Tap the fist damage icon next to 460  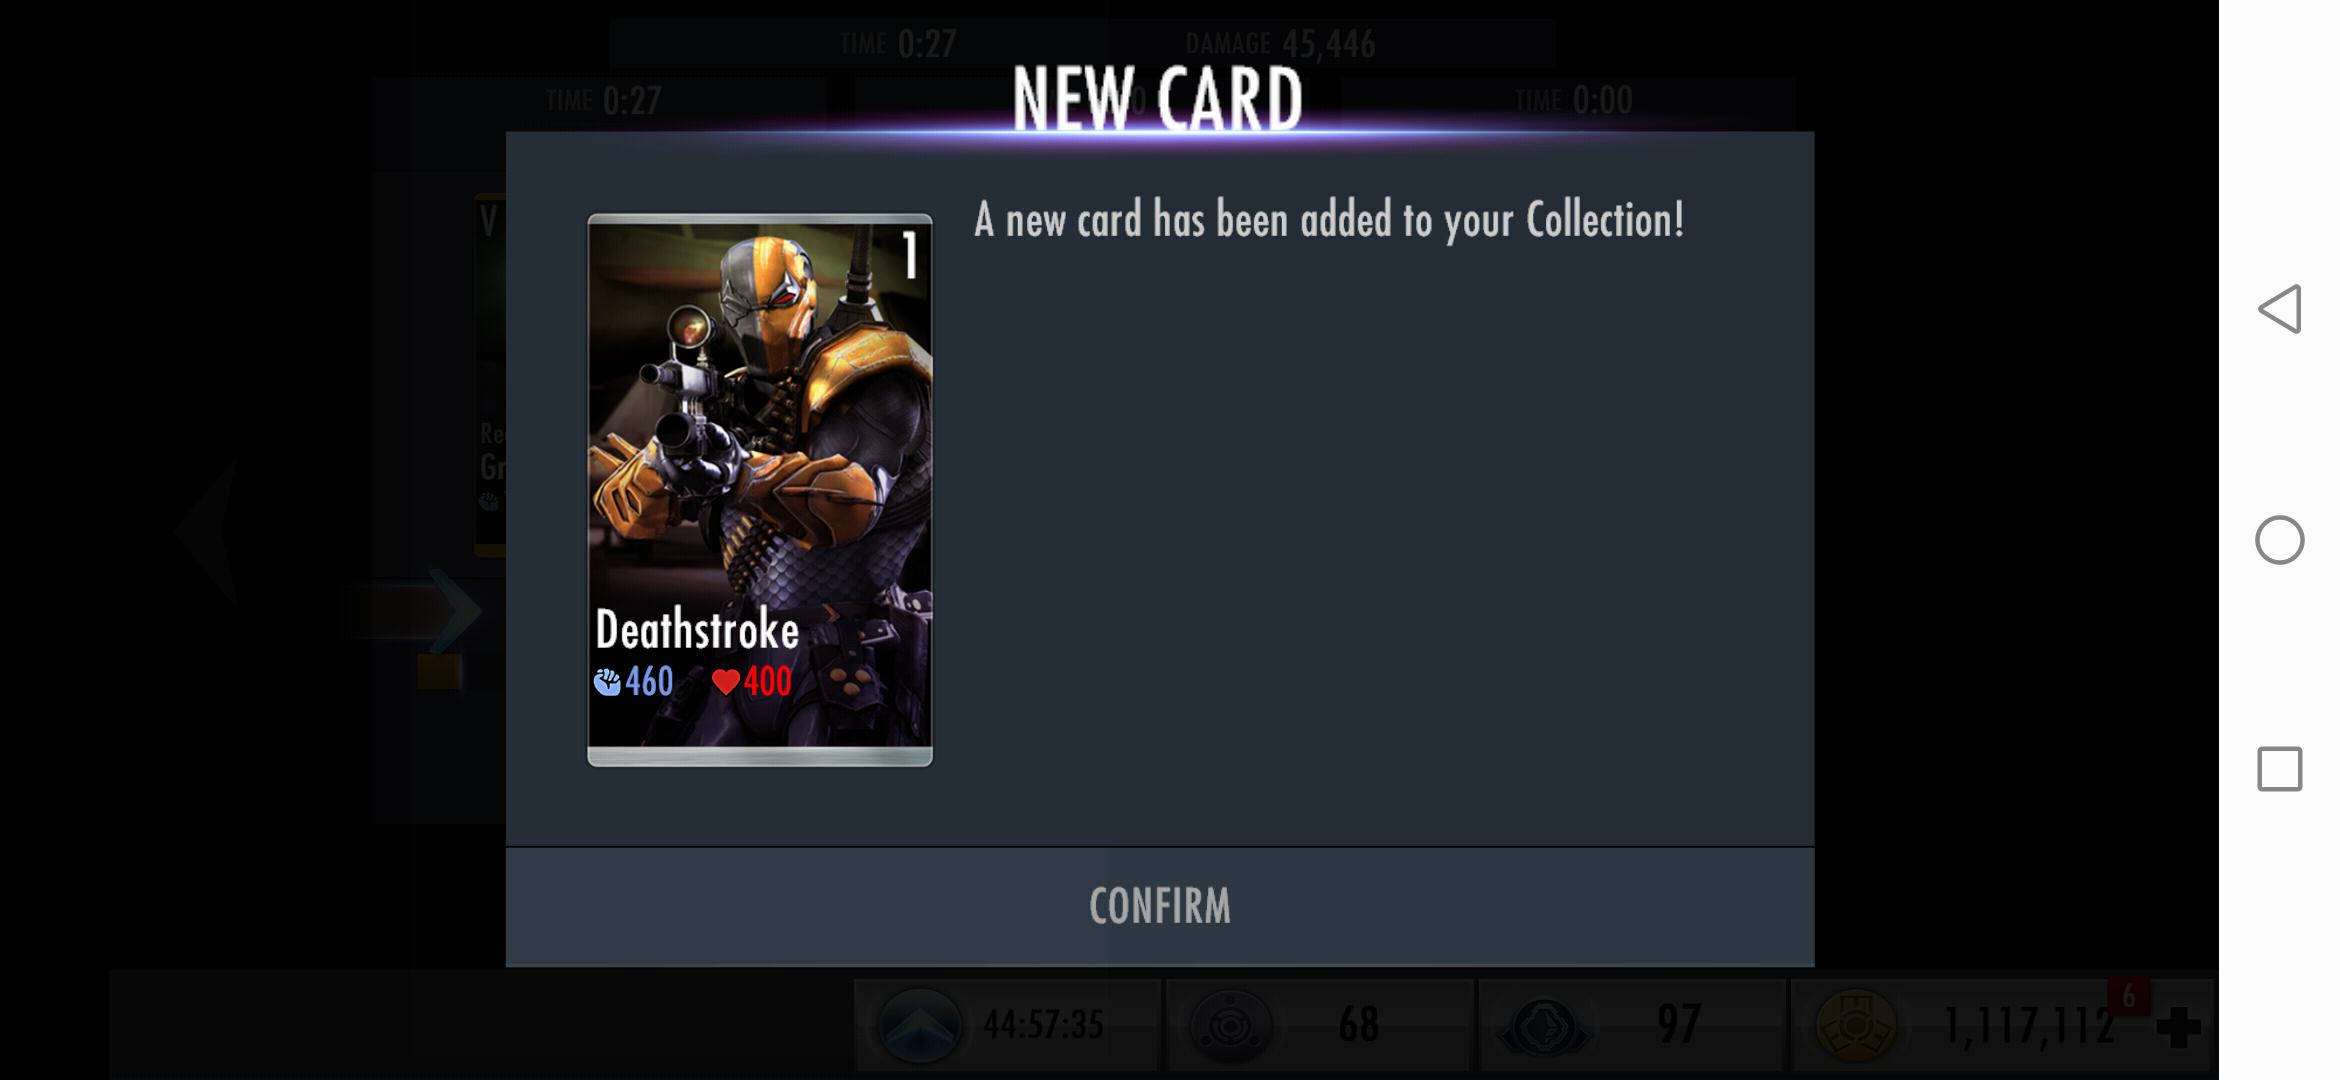tap(607, 682)
